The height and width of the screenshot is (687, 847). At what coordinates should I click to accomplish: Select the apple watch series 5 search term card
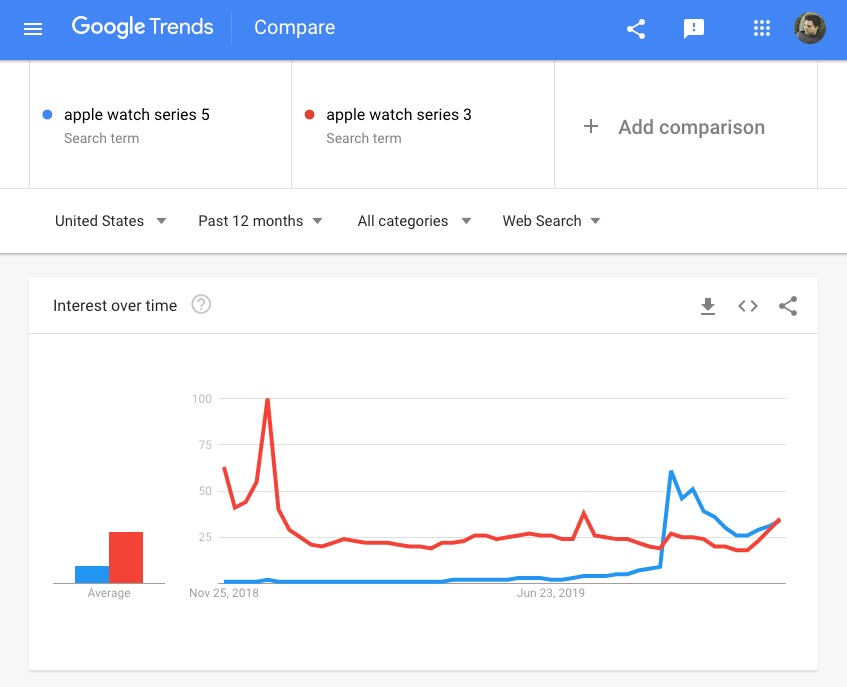(160, 124)
